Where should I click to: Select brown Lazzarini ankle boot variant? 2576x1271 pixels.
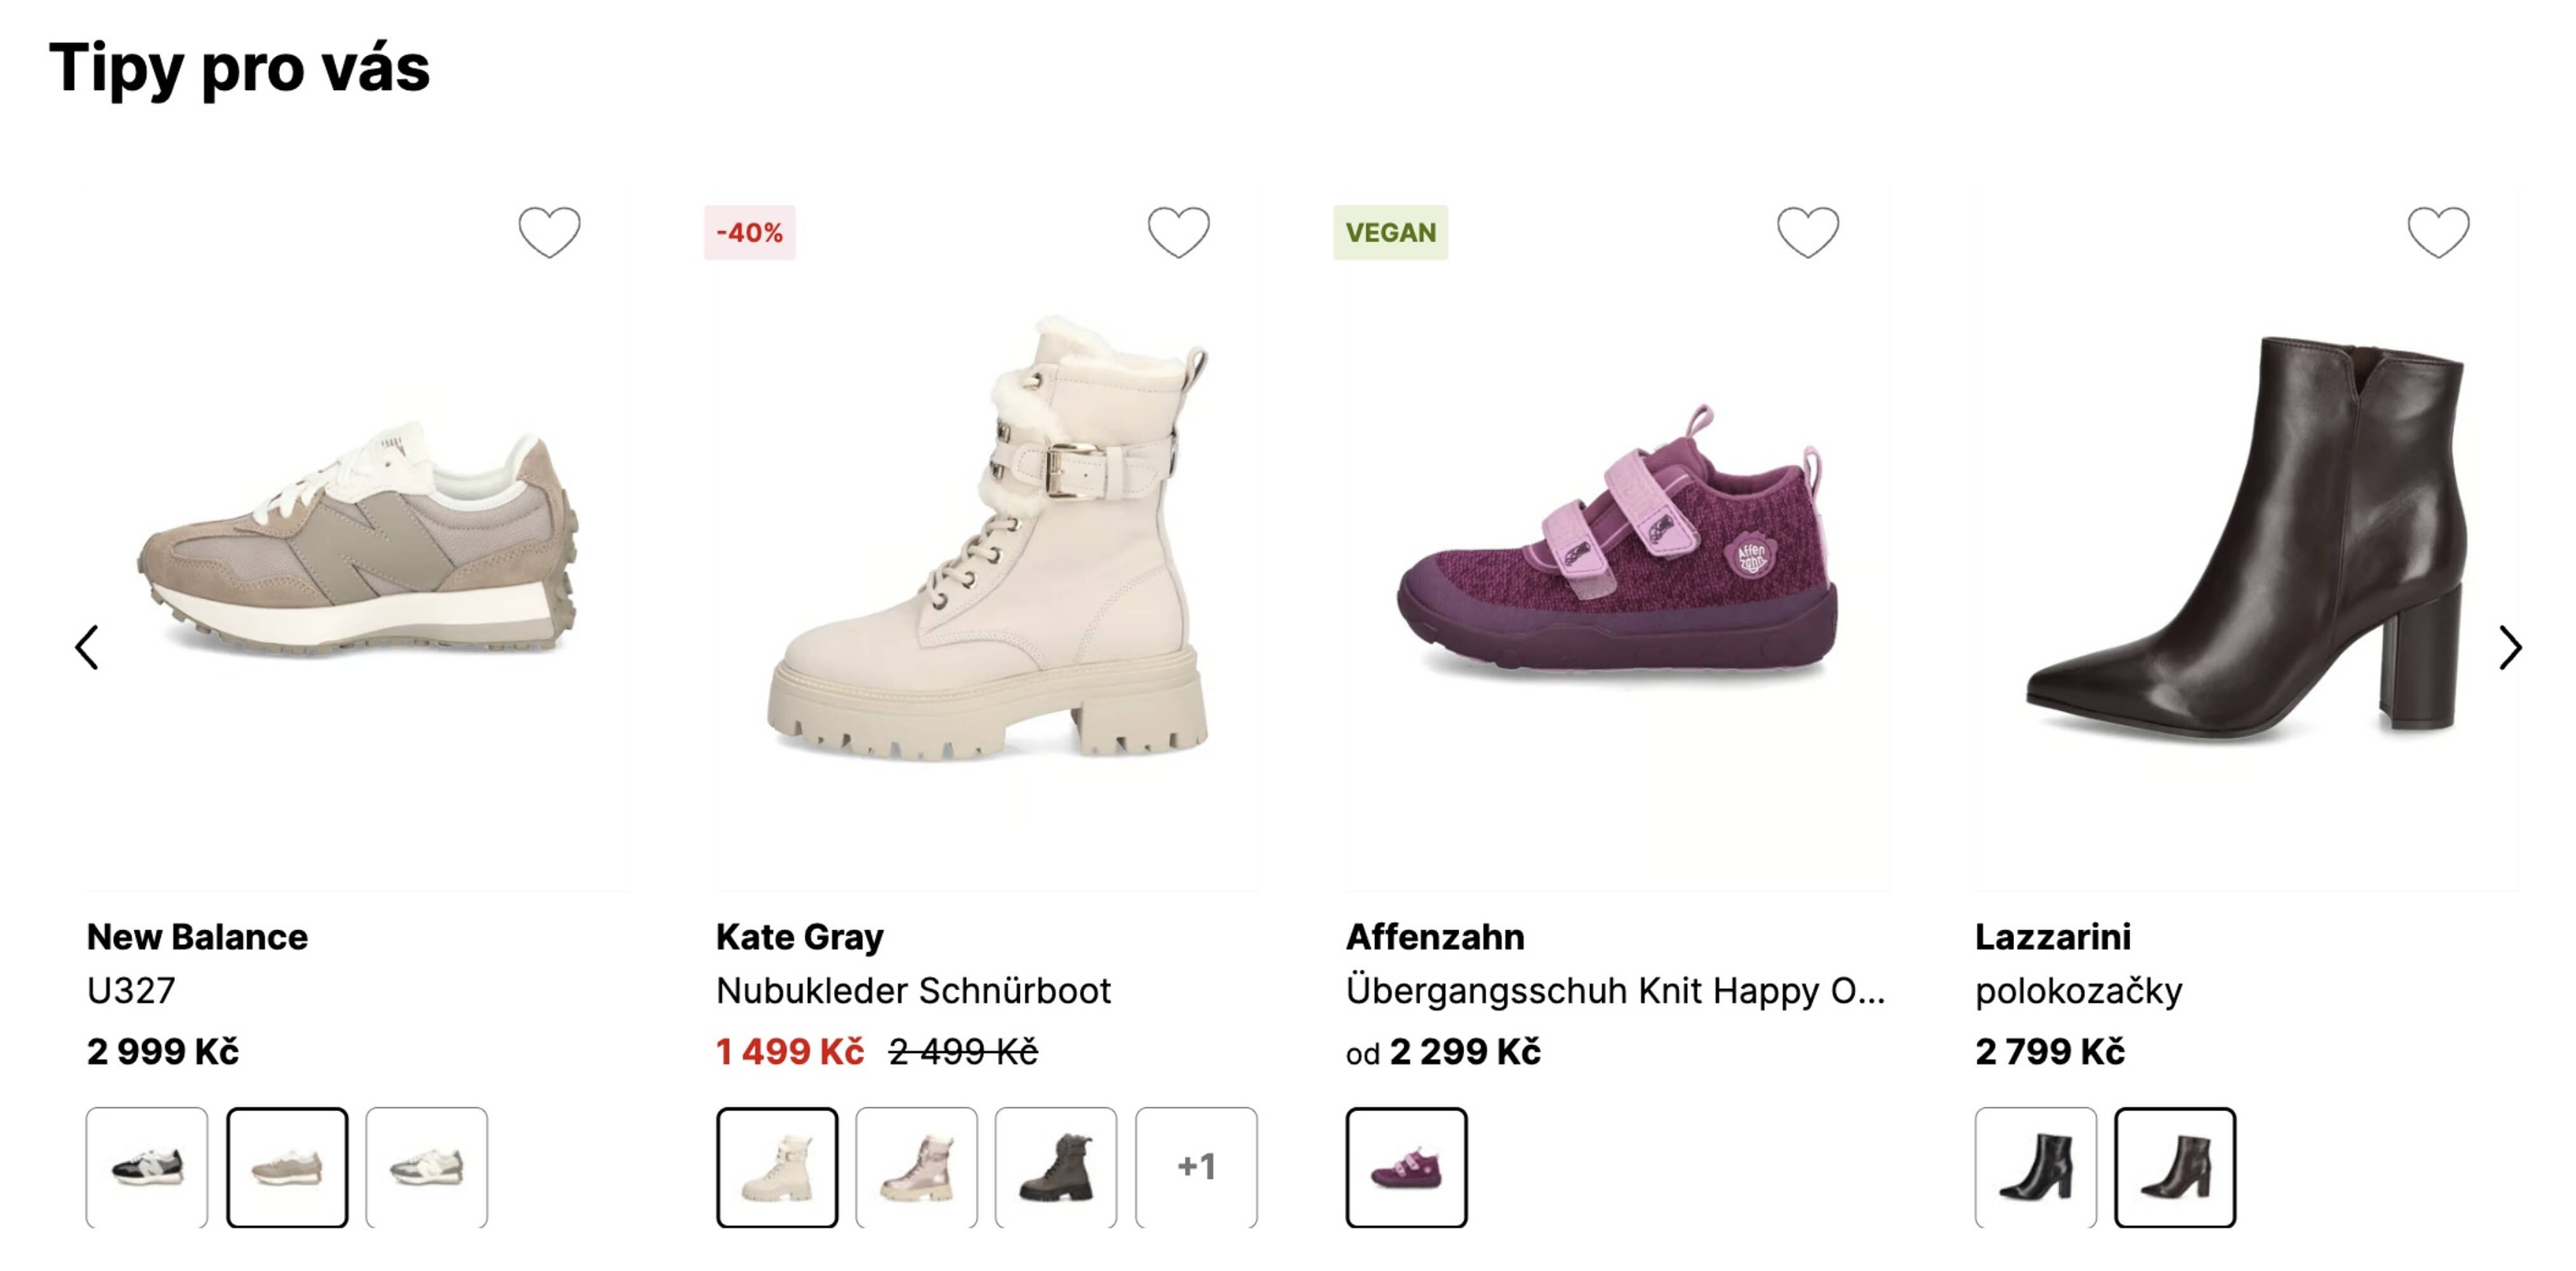[2175, 1166]
